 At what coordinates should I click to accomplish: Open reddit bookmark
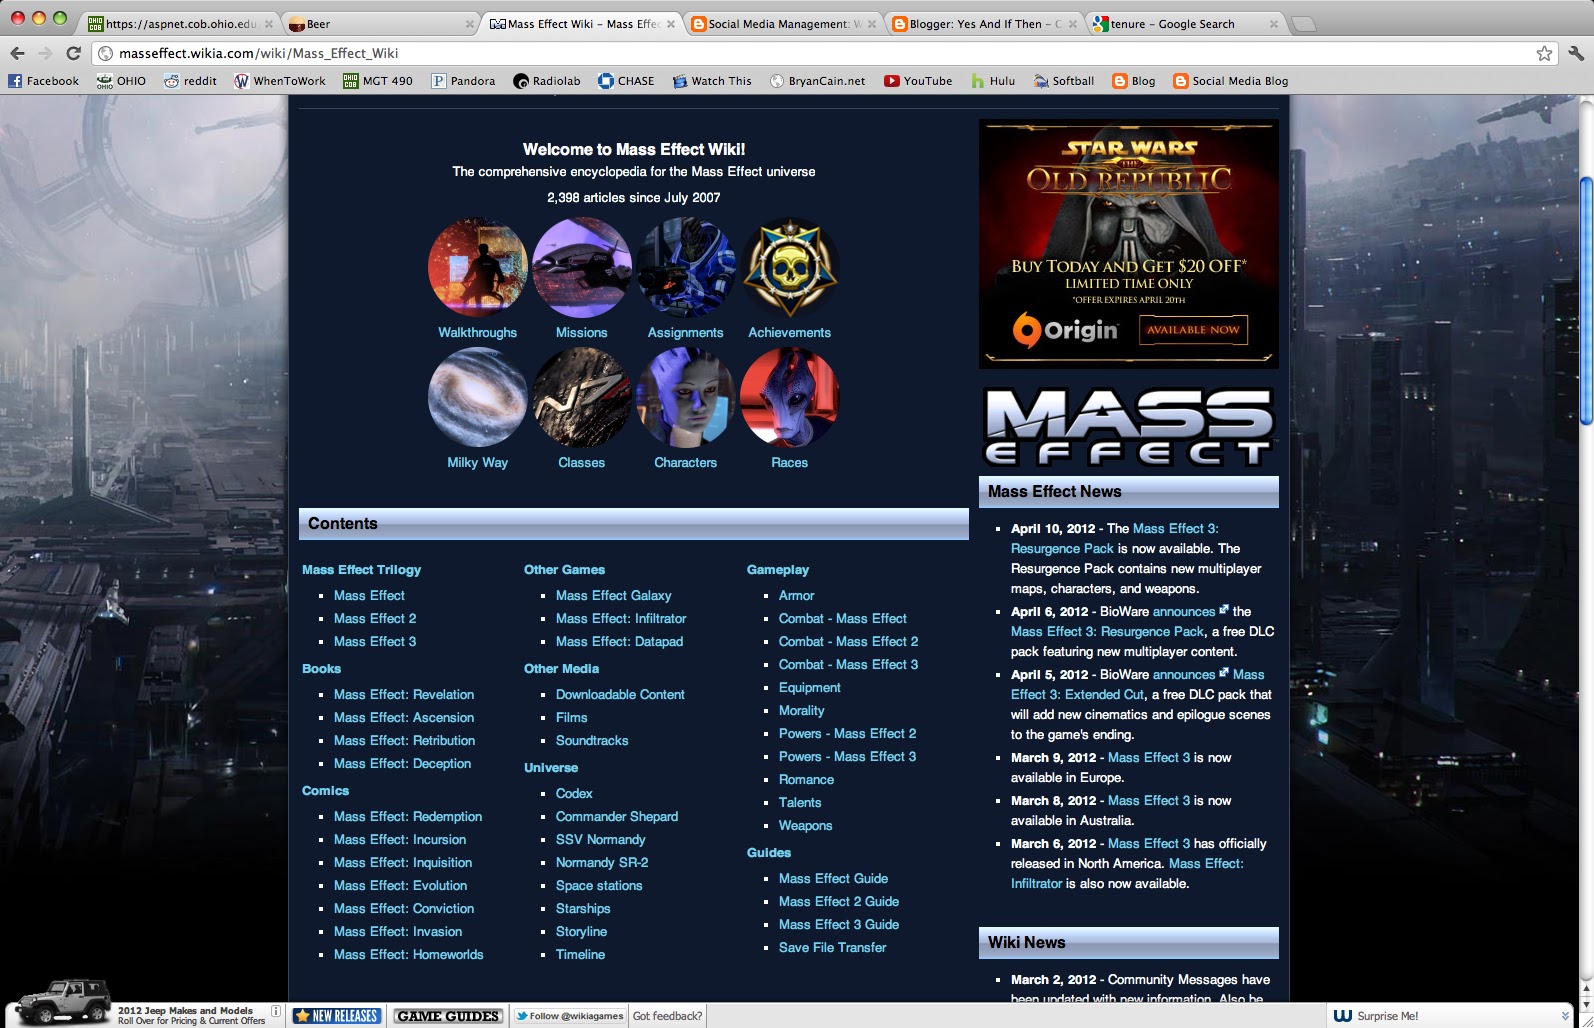(191, 81)
